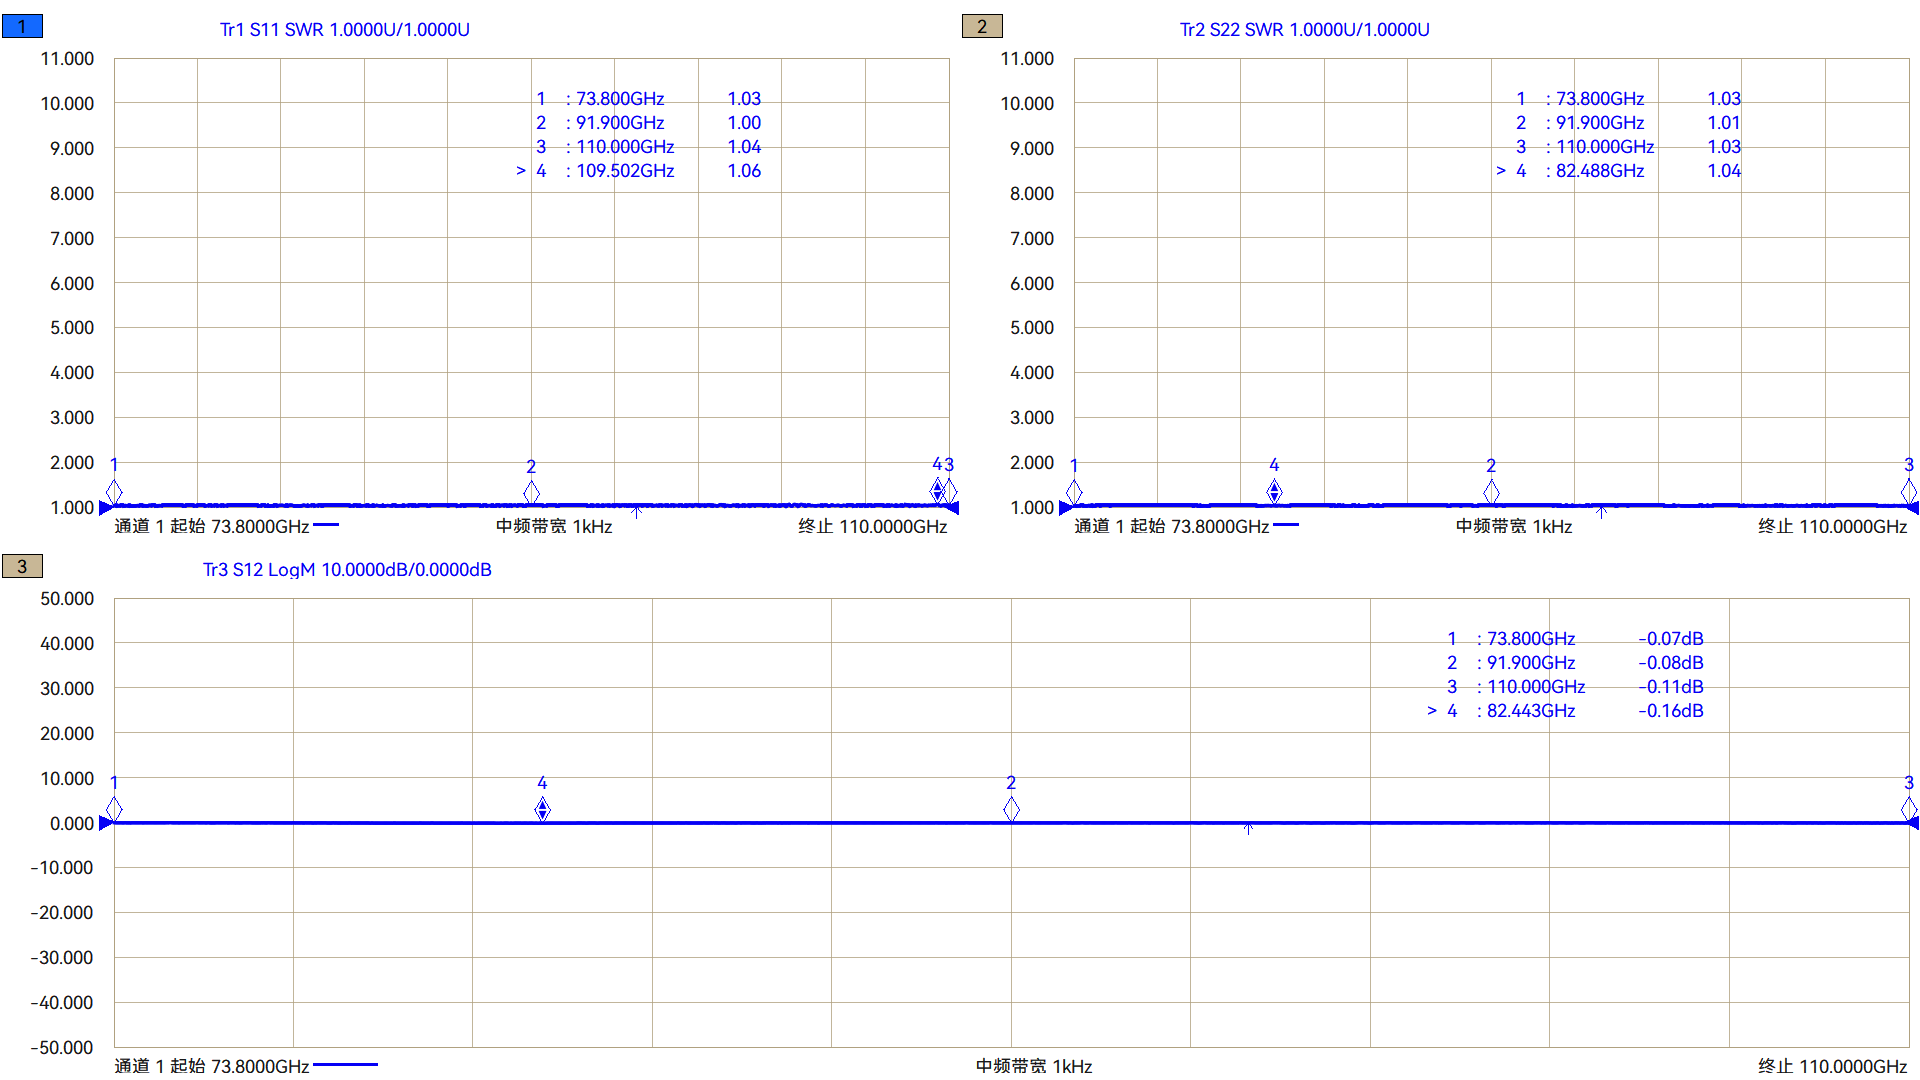Click the IF bandwidth 1kHz label in window 3
This screenshot has height=1080, width=1920.
1033,1066
